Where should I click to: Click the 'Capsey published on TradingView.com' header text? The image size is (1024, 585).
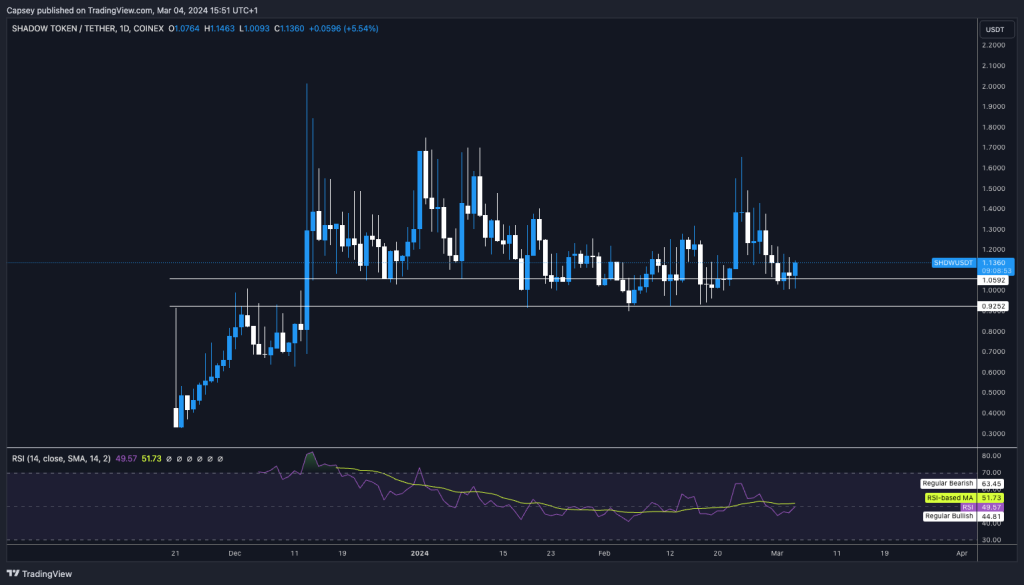[96, 11]
